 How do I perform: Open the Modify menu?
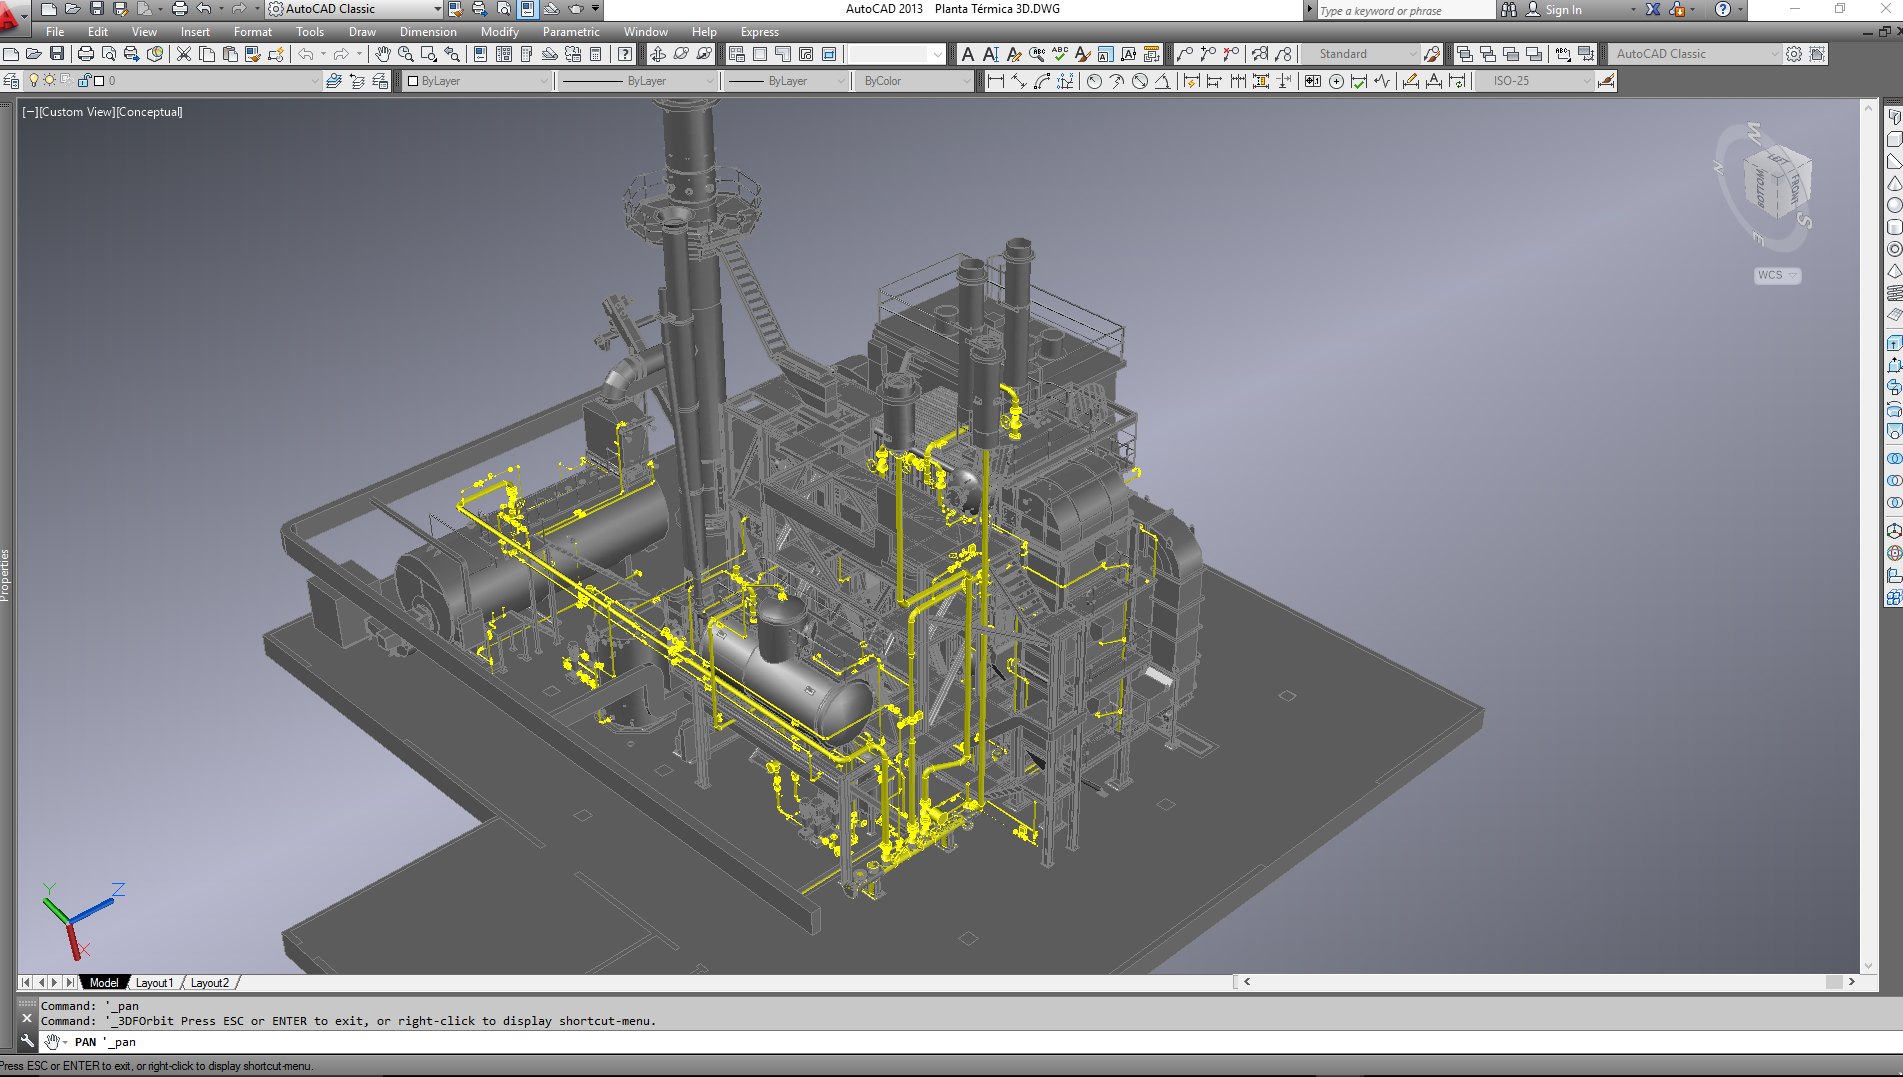(499, 32)
